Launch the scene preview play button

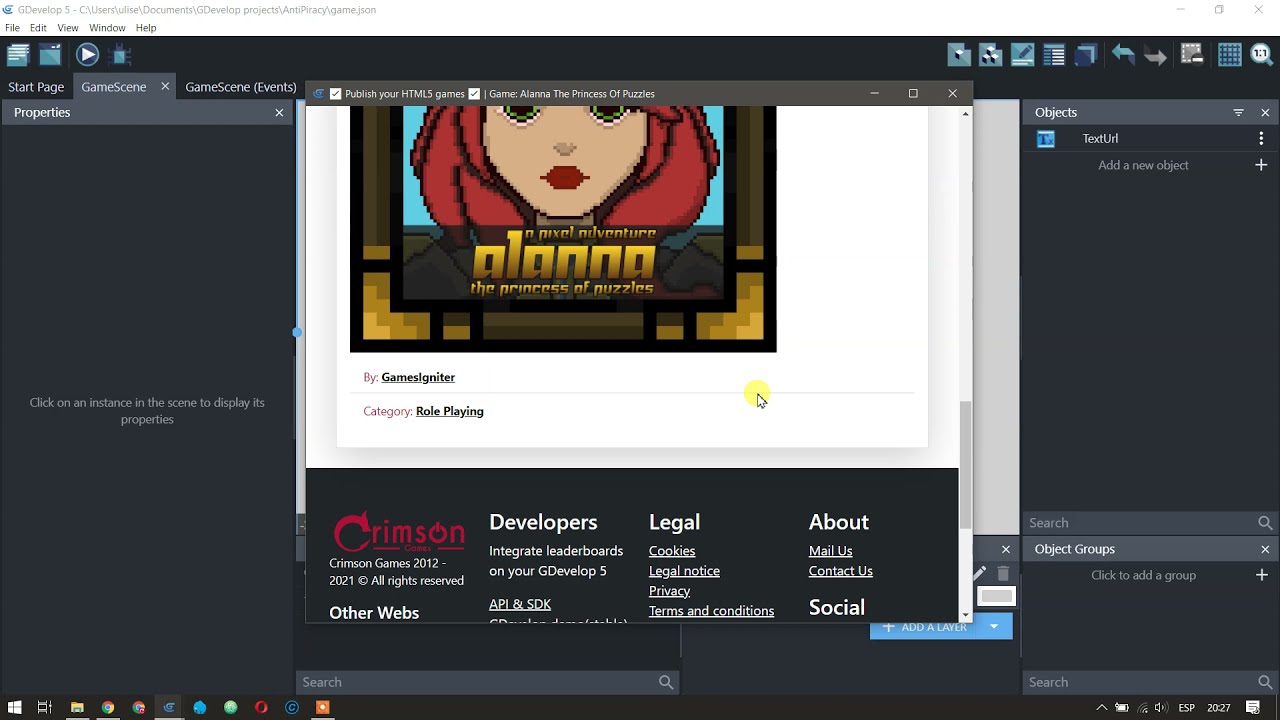(x=88, y=55)
